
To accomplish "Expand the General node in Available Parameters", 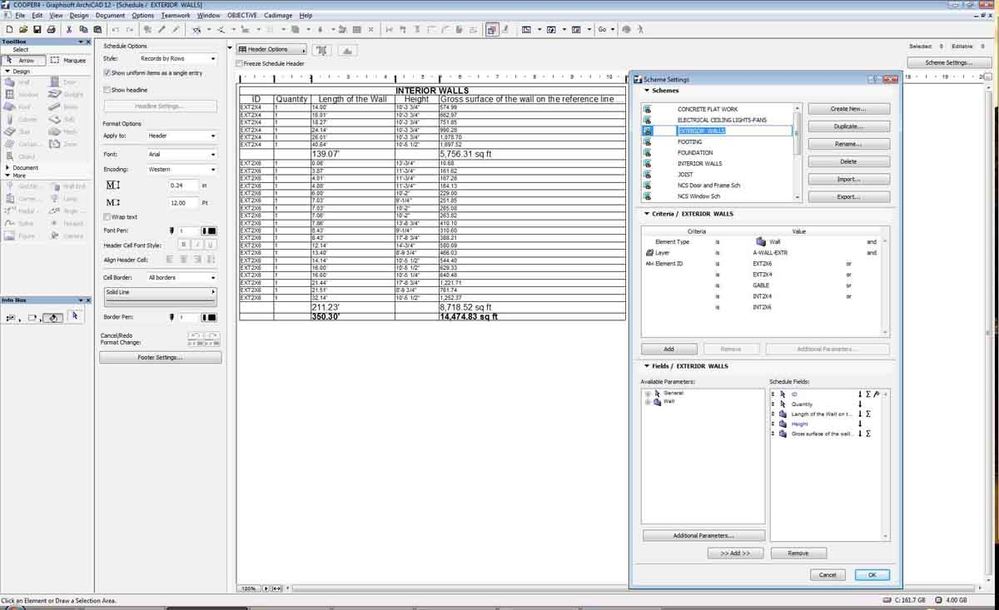I will 647,393.
